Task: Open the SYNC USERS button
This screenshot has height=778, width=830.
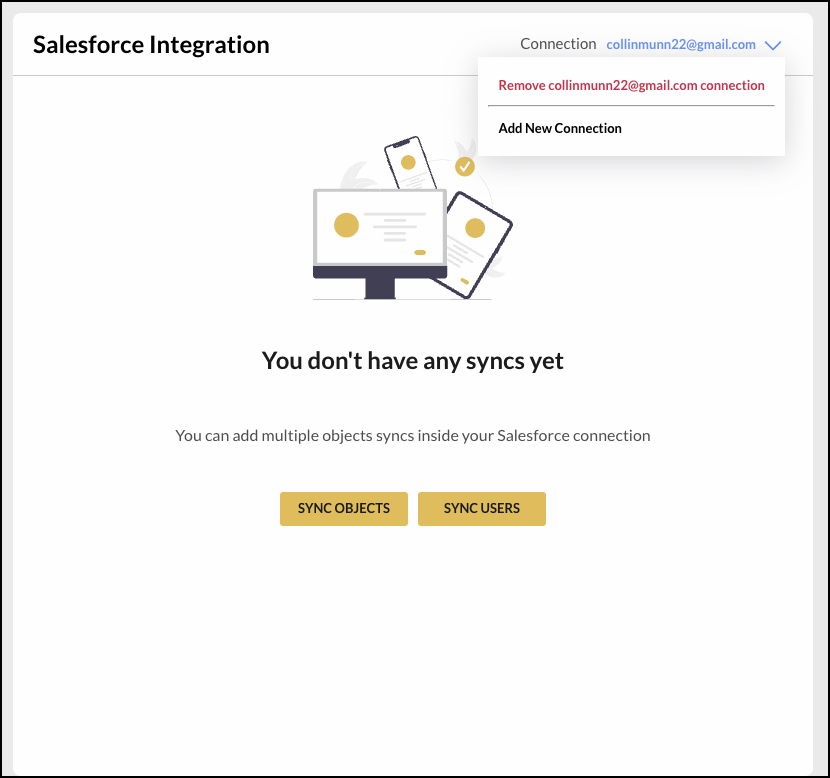Action: [x=482, y=509]
